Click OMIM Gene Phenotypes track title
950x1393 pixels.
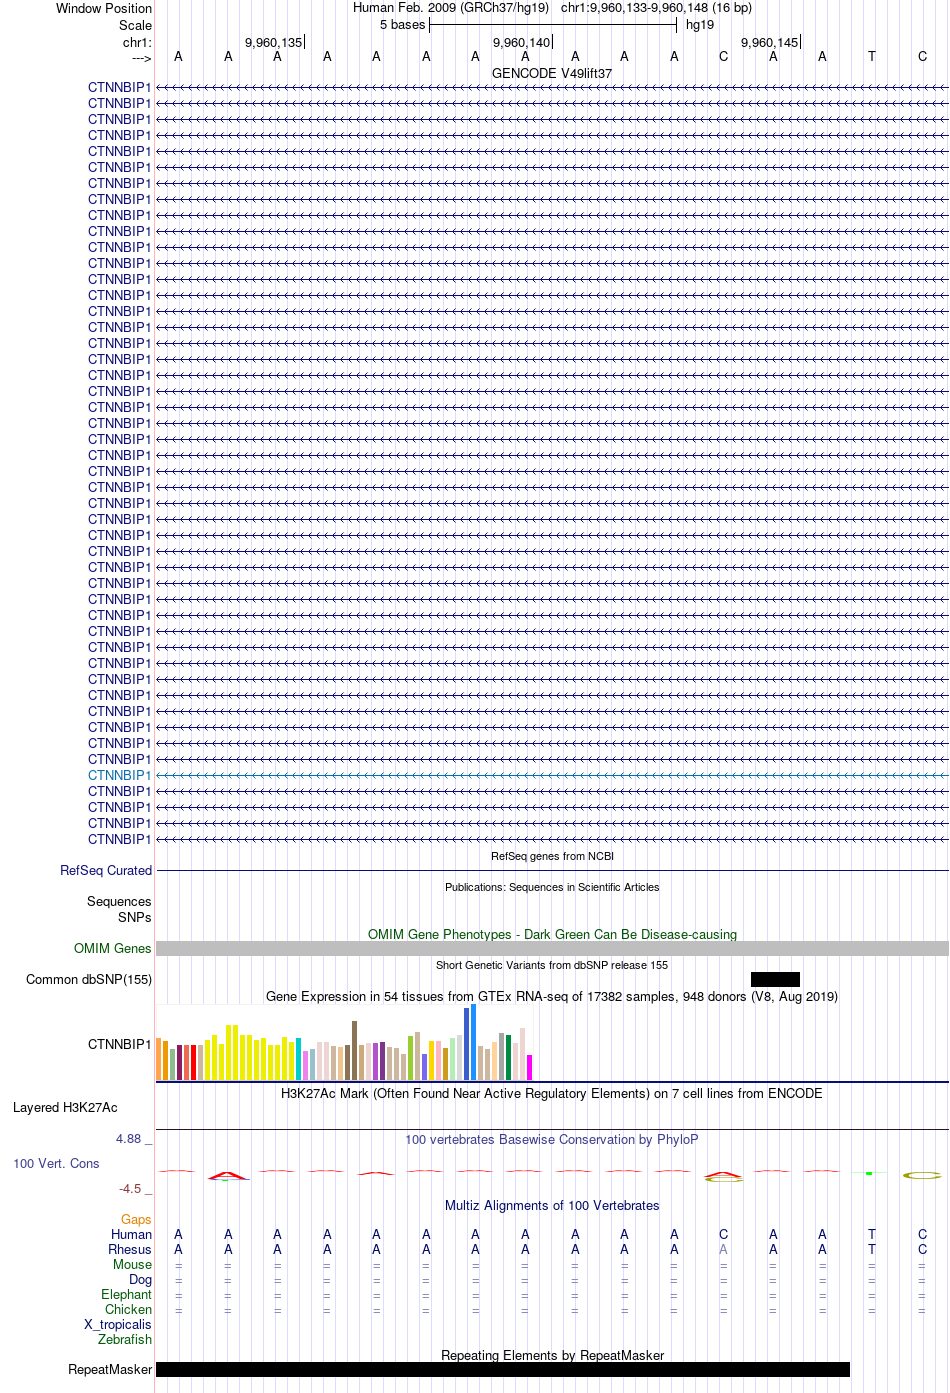click(552, 934)
